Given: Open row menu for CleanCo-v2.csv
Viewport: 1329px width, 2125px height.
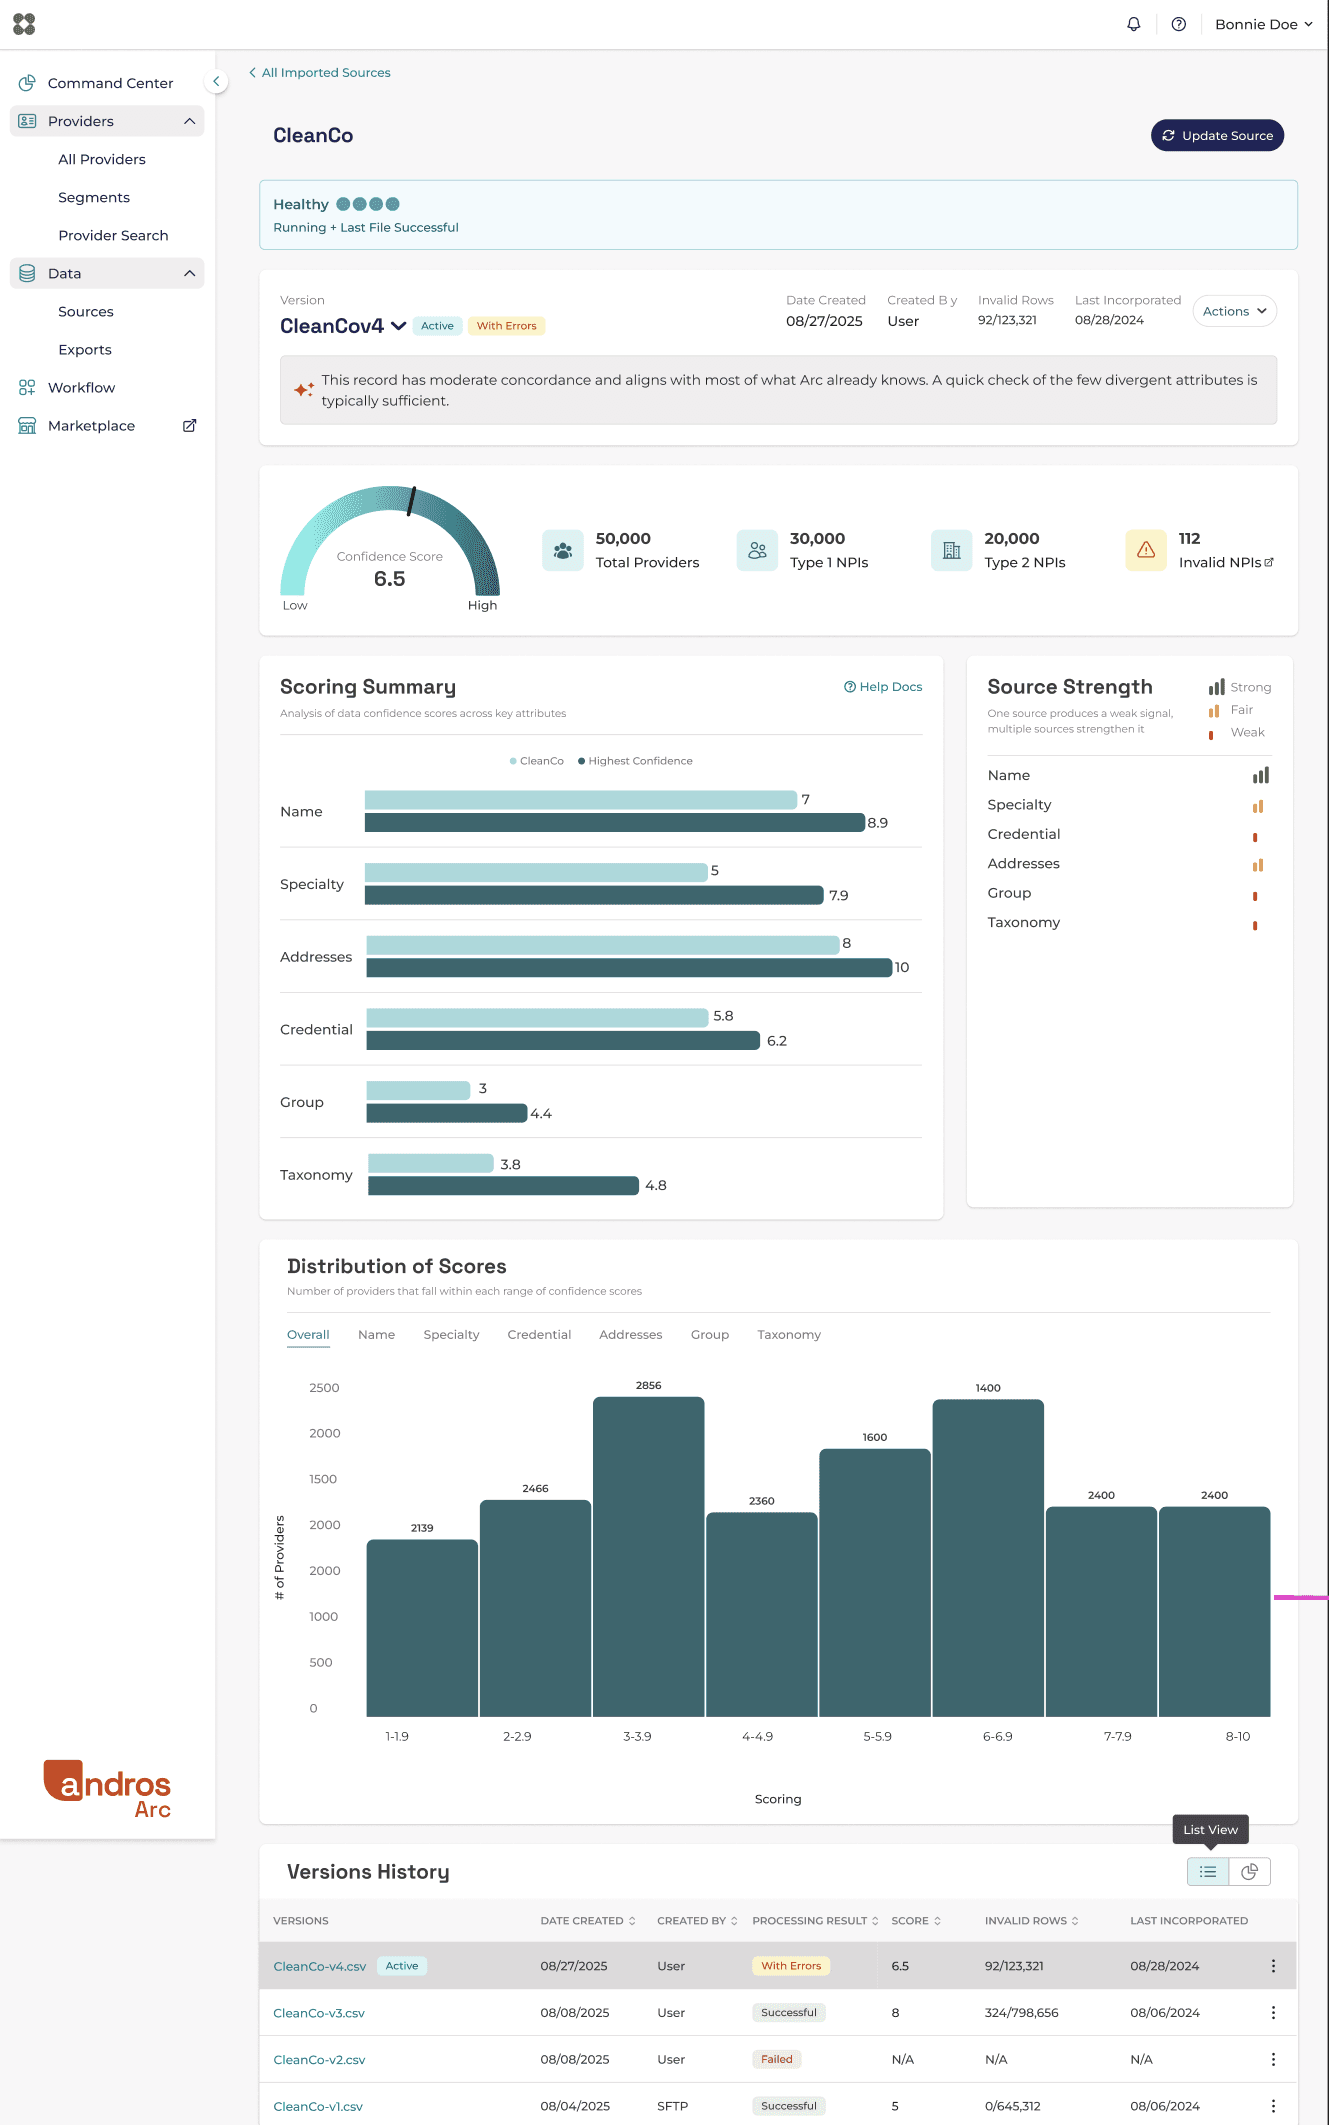Looking at the screenshot, I should coord(1273,2060).
